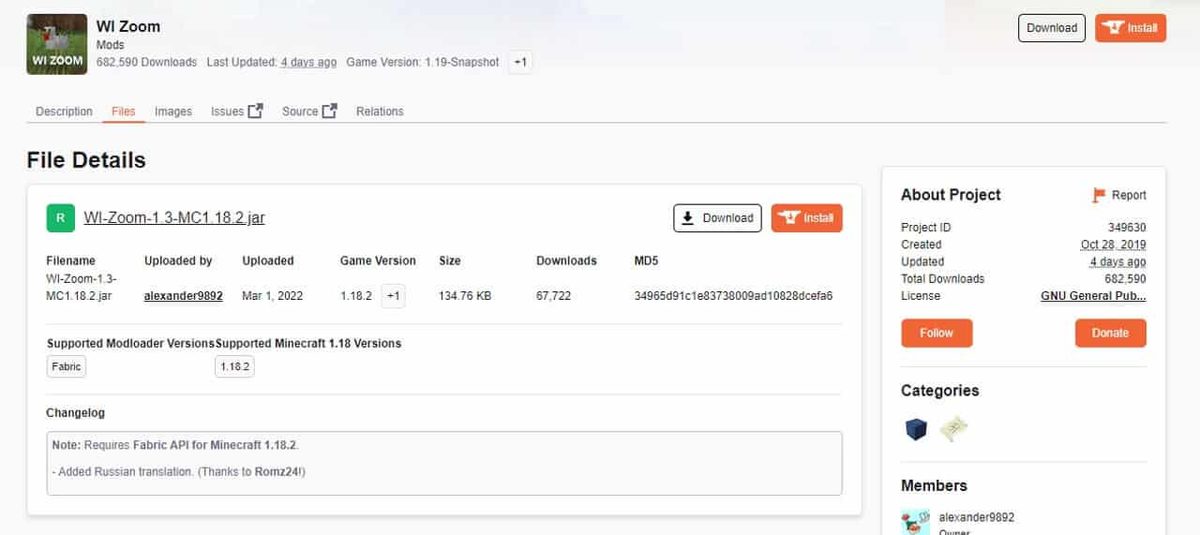
Task: Click the green R release badge icon
Action: tap(60, 218)
